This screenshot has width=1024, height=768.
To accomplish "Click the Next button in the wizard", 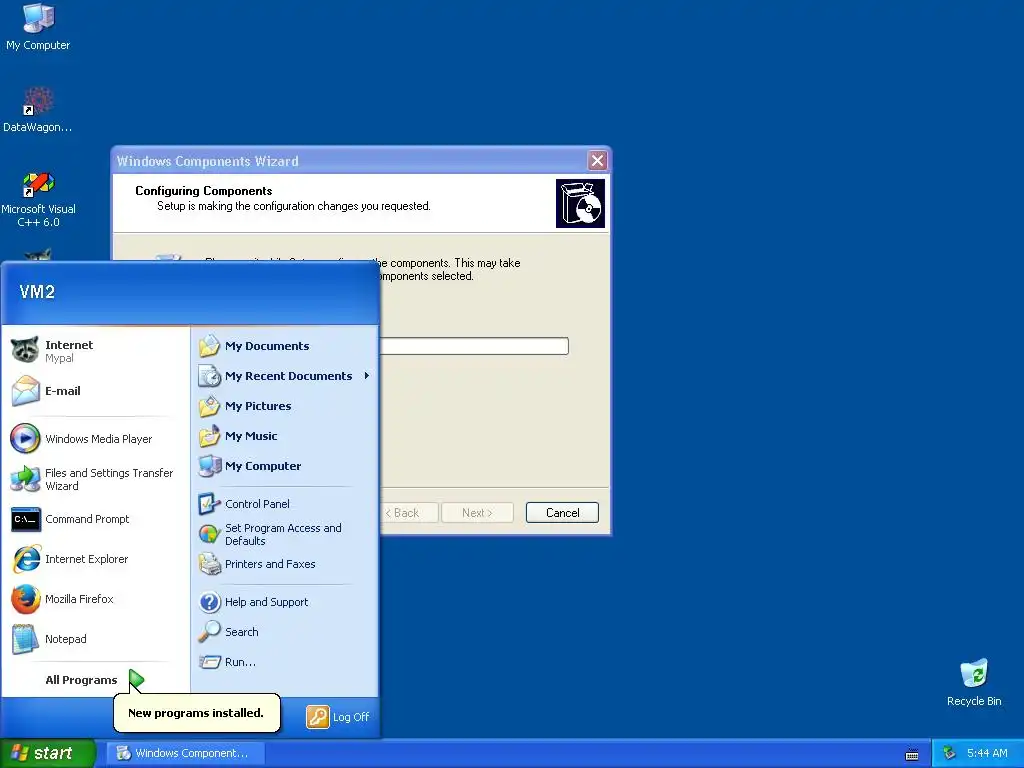I will pyautogui.click(x=477, y=513).
